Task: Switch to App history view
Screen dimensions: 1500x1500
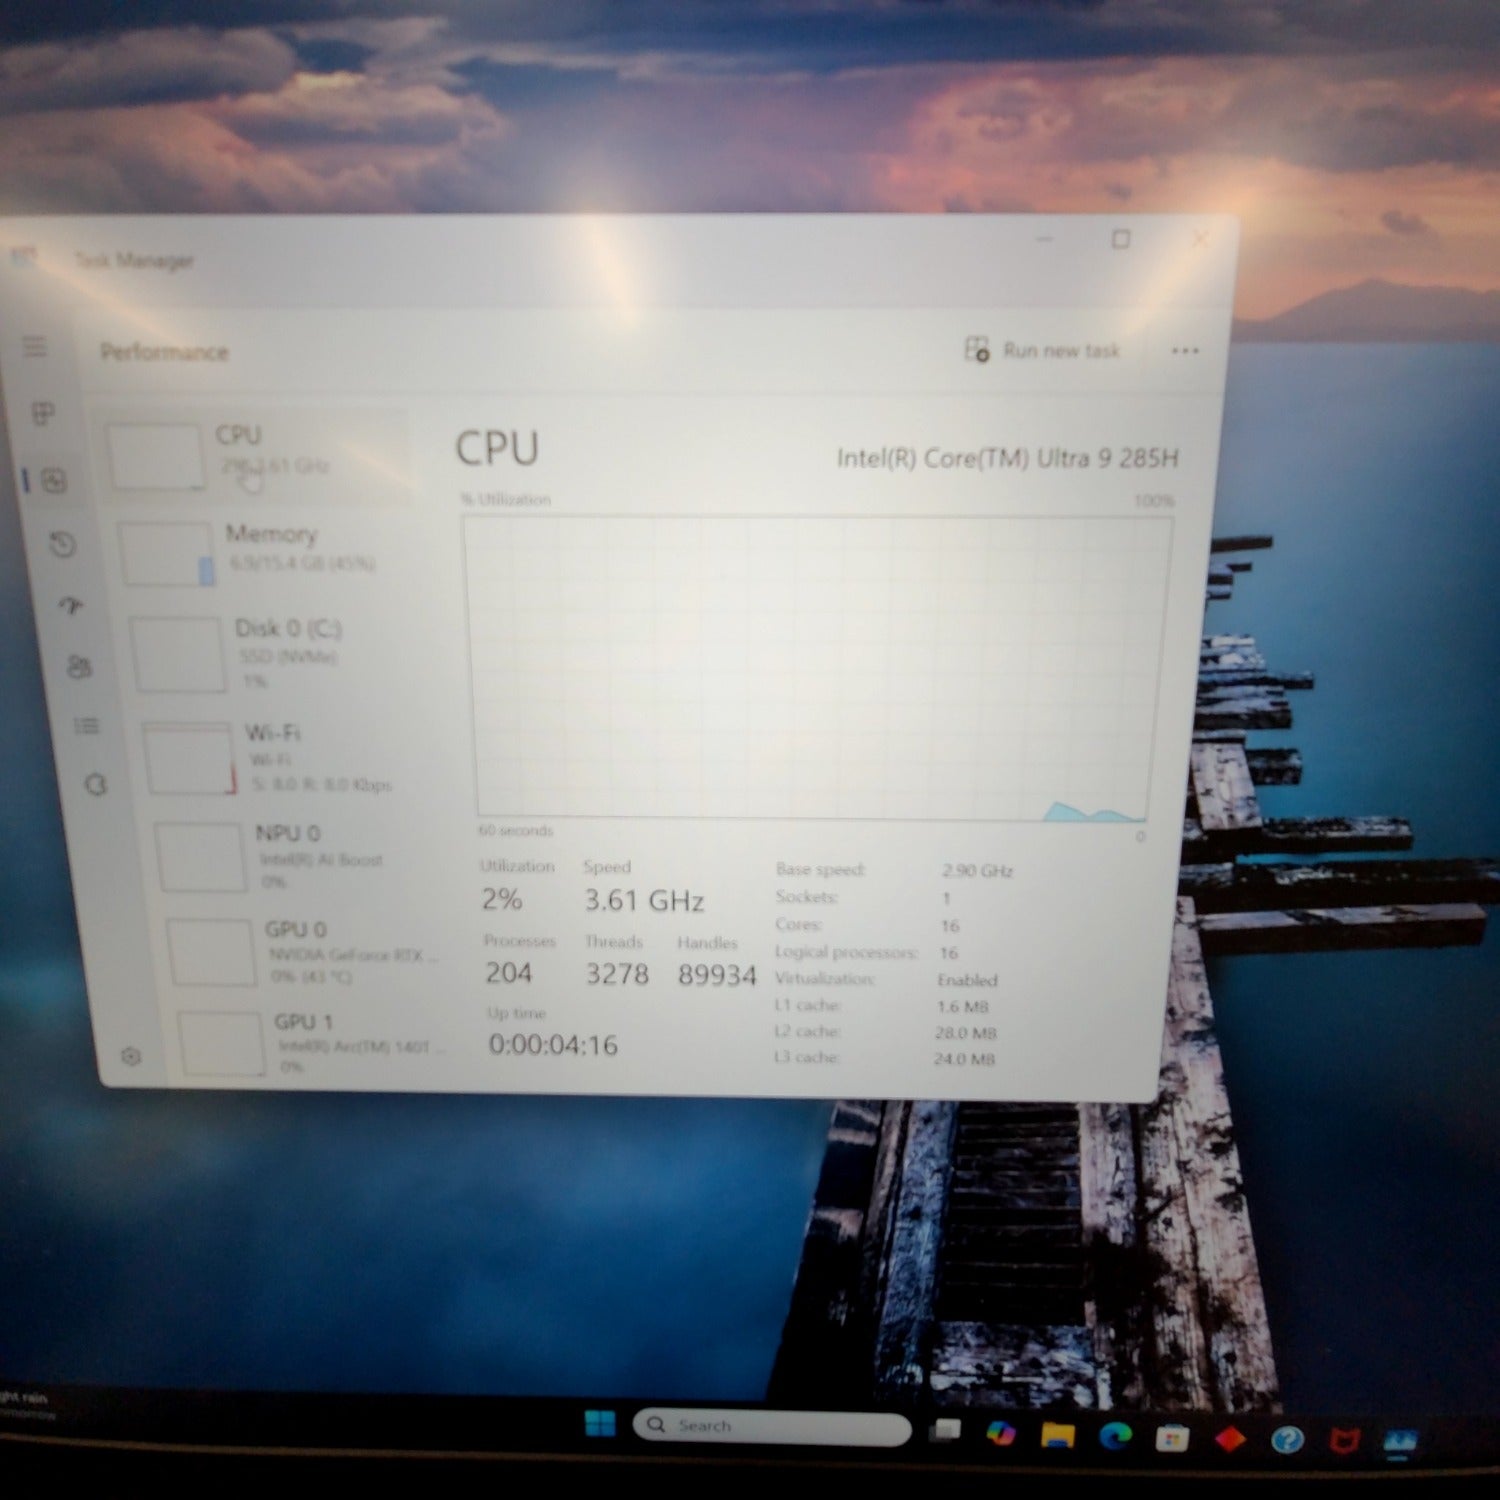Action: pyautogui.click(x=63, y=544)
